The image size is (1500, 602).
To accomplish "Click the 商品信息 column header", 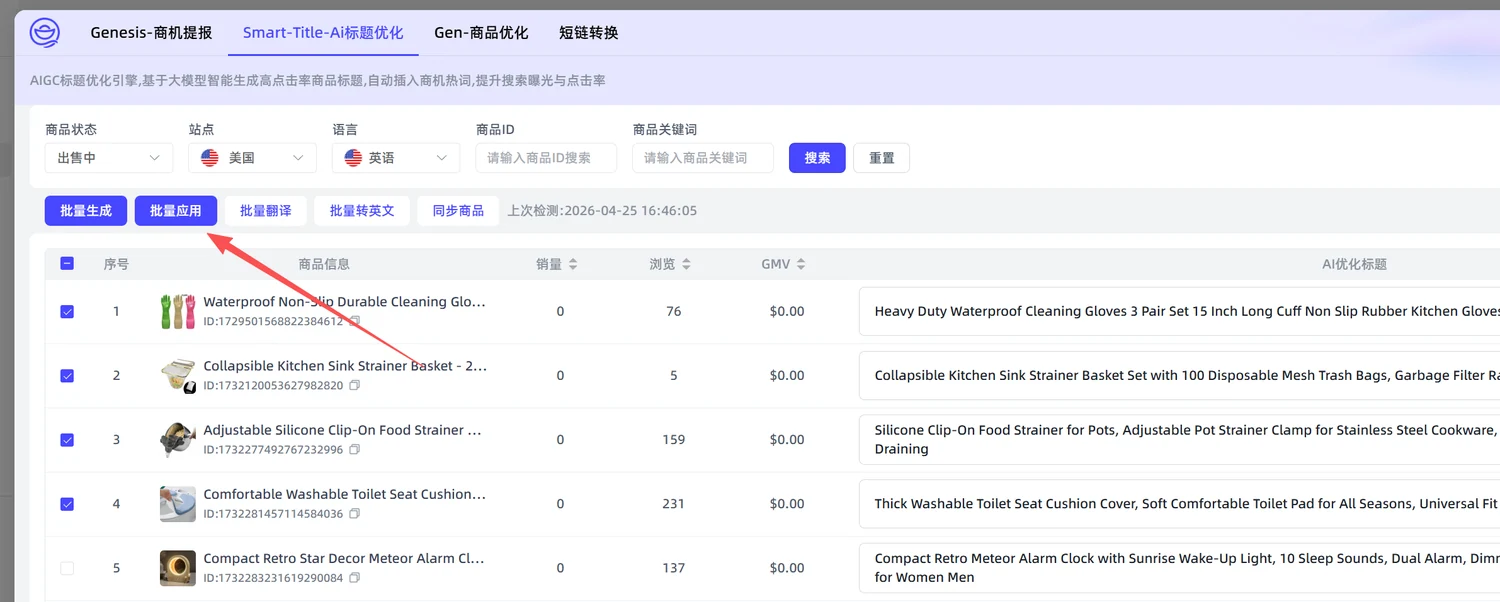I will pos(324,264).
